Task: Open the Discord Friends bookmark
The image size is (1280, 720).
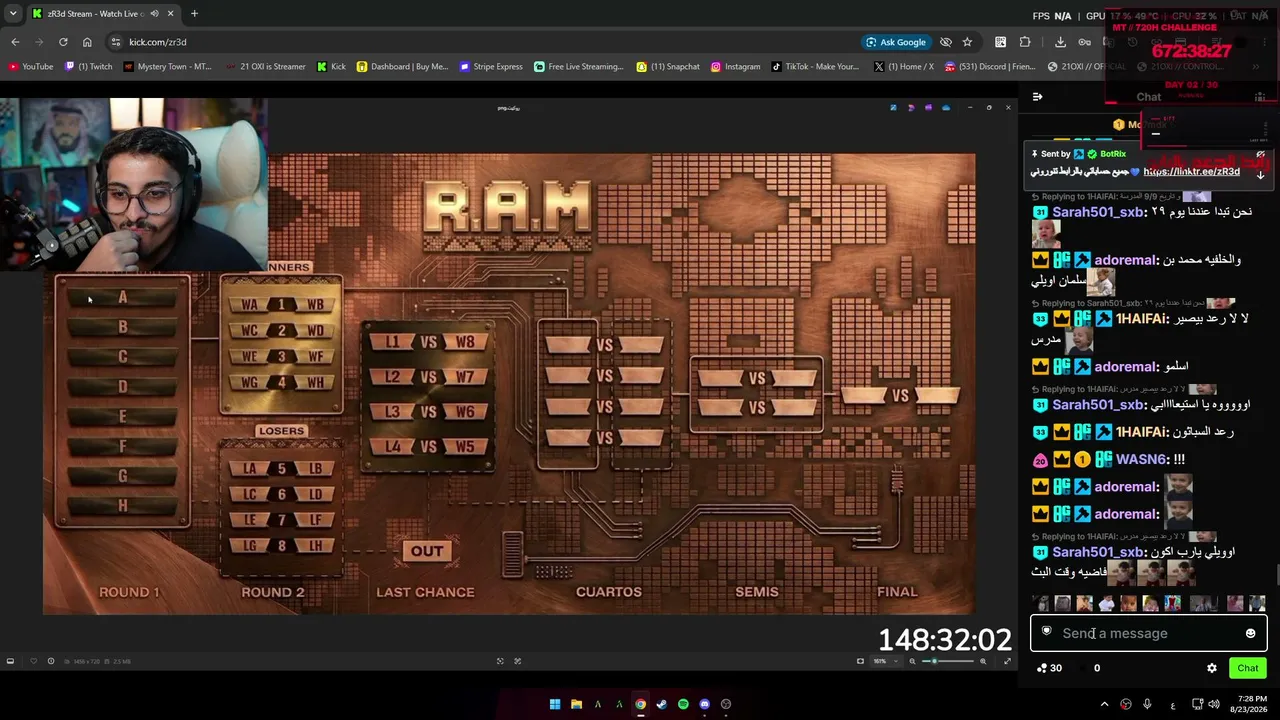Action: (990, 67)
